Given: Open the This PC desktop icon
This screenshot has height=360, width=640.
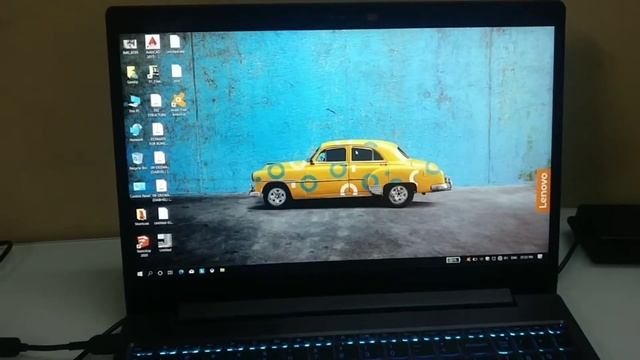Looking at the screenshot, I should click(x=134, y=104).
